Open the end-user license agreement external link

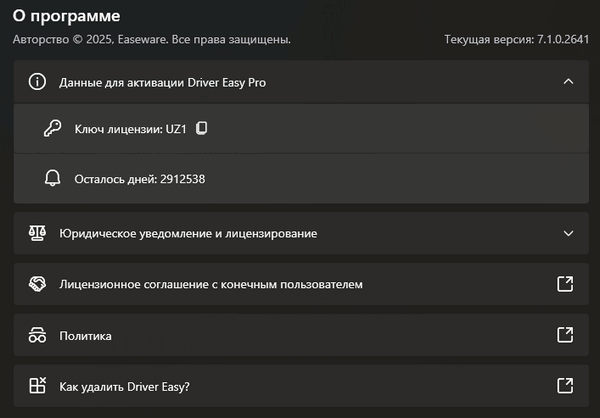[x=565, y=285]
